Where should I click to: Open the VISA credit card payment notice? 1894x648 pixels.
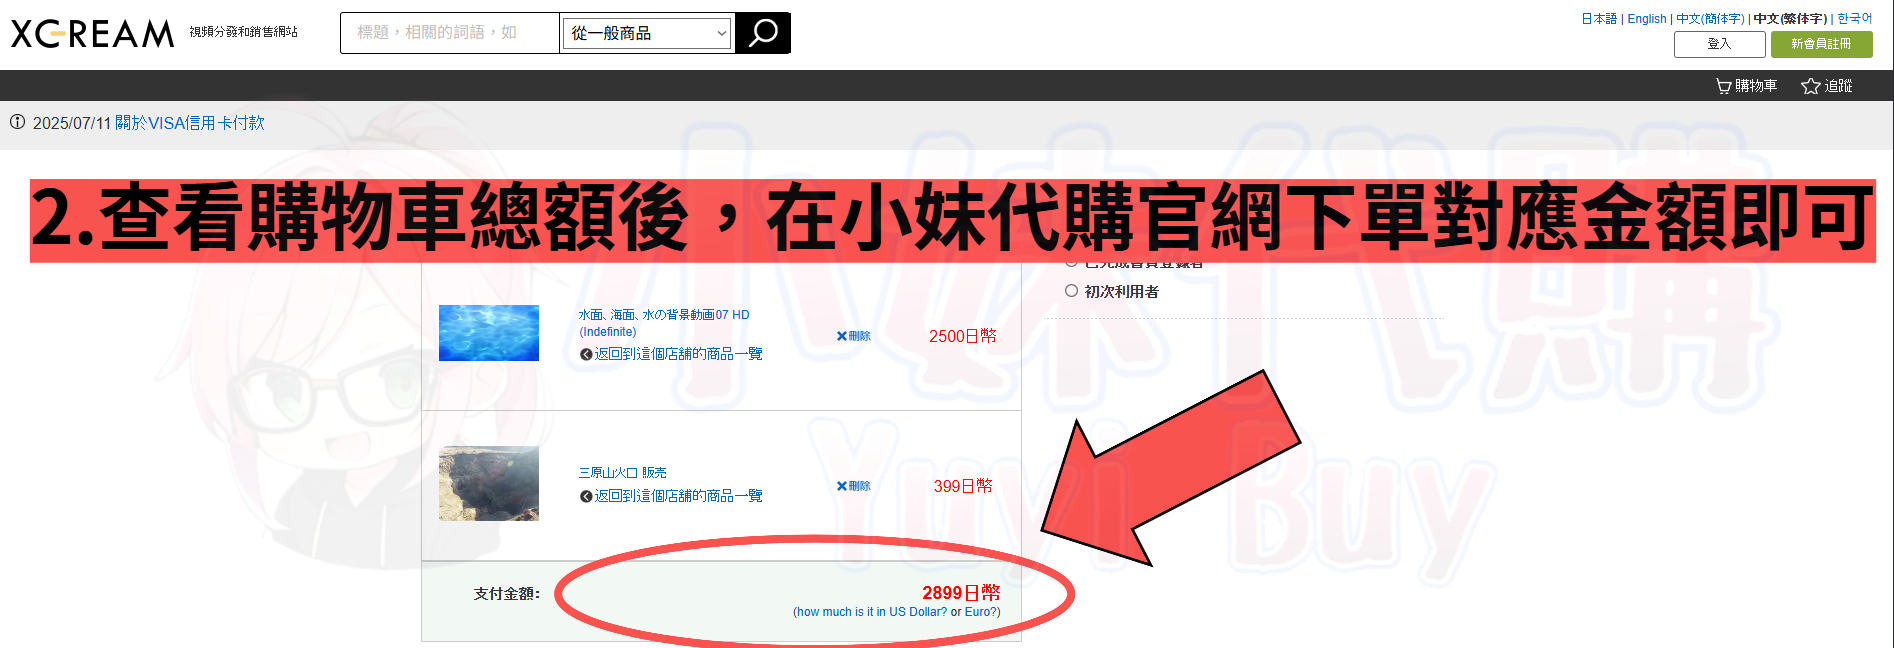click(189, 123)
